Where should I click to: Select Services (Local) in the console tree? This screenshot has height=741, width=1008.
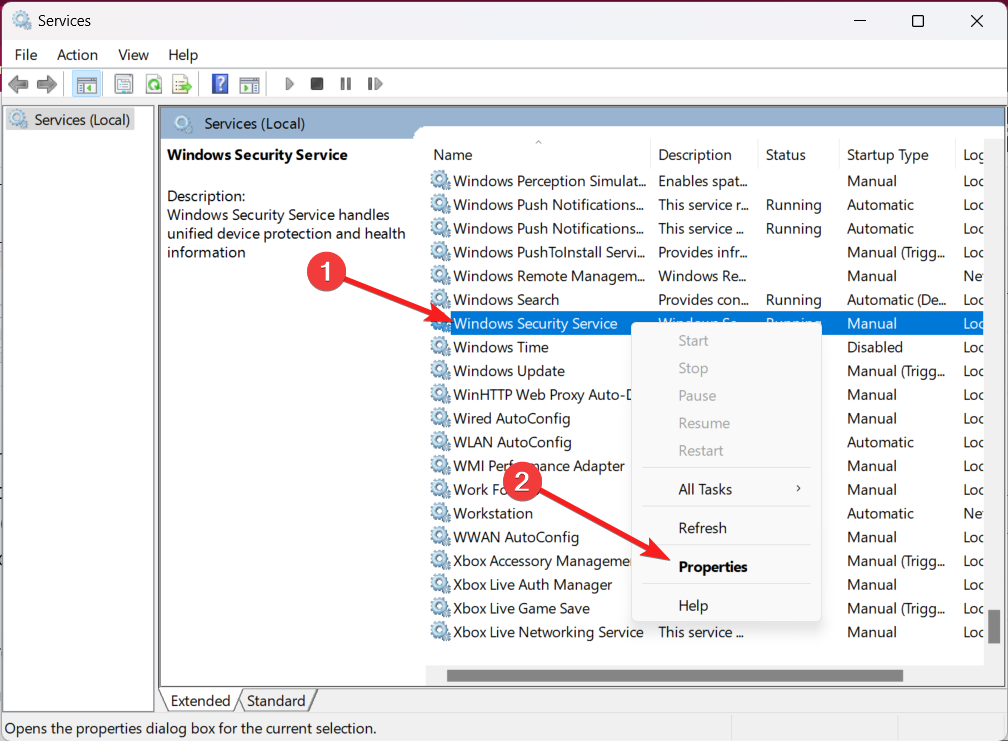pos(71,120)
